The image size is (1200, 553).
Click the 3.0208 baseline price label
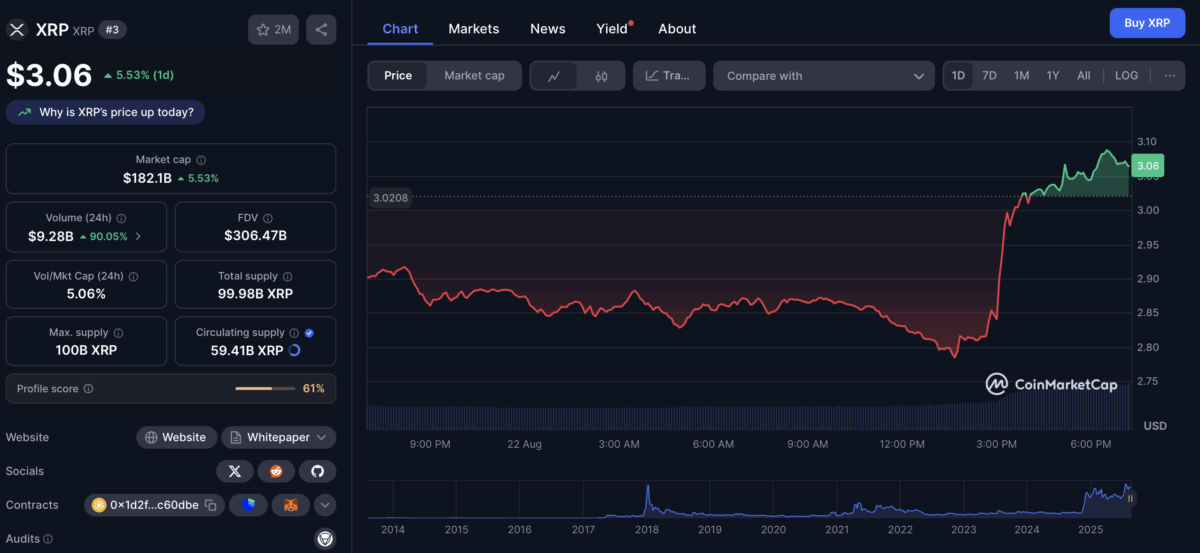[390, 198]
